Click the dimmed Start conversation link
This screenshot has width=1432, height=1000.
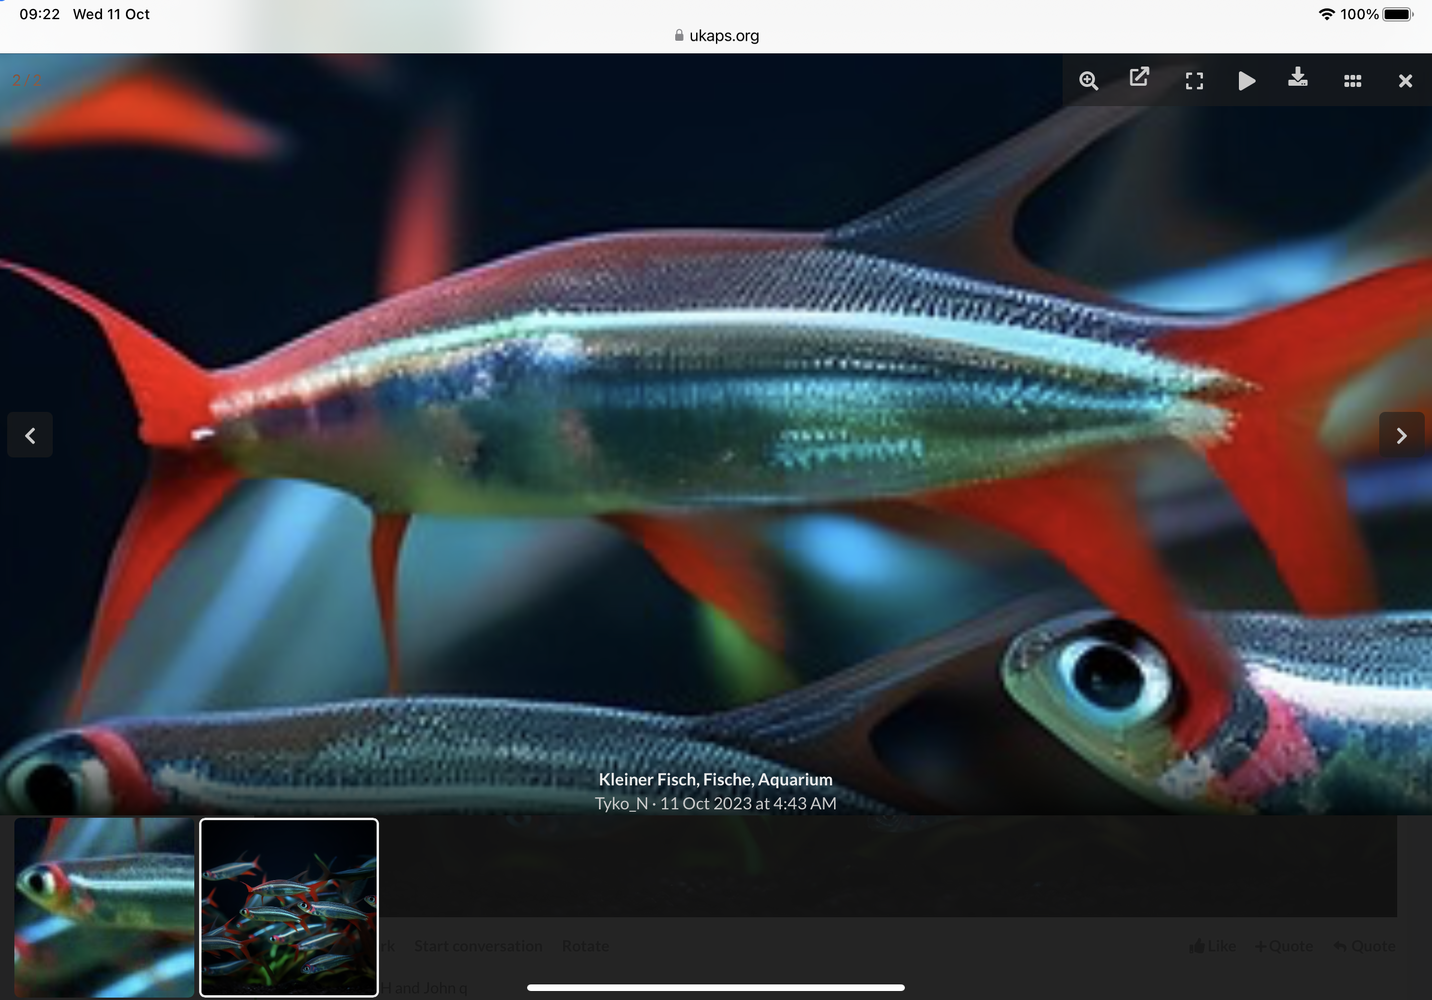(478, 946)
